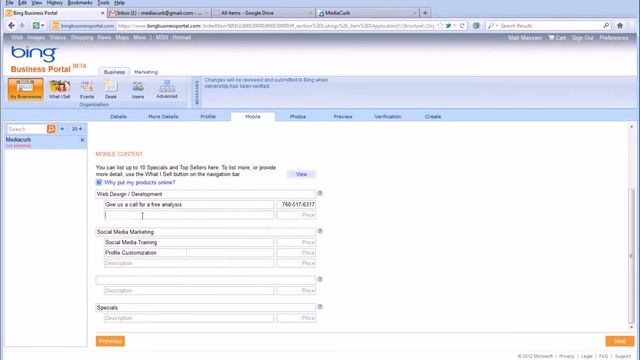This screenshot has height=360, width=640.
Task: Reload the page with the refresh icon
Action: pyautogui.click(x=462, y=26)
